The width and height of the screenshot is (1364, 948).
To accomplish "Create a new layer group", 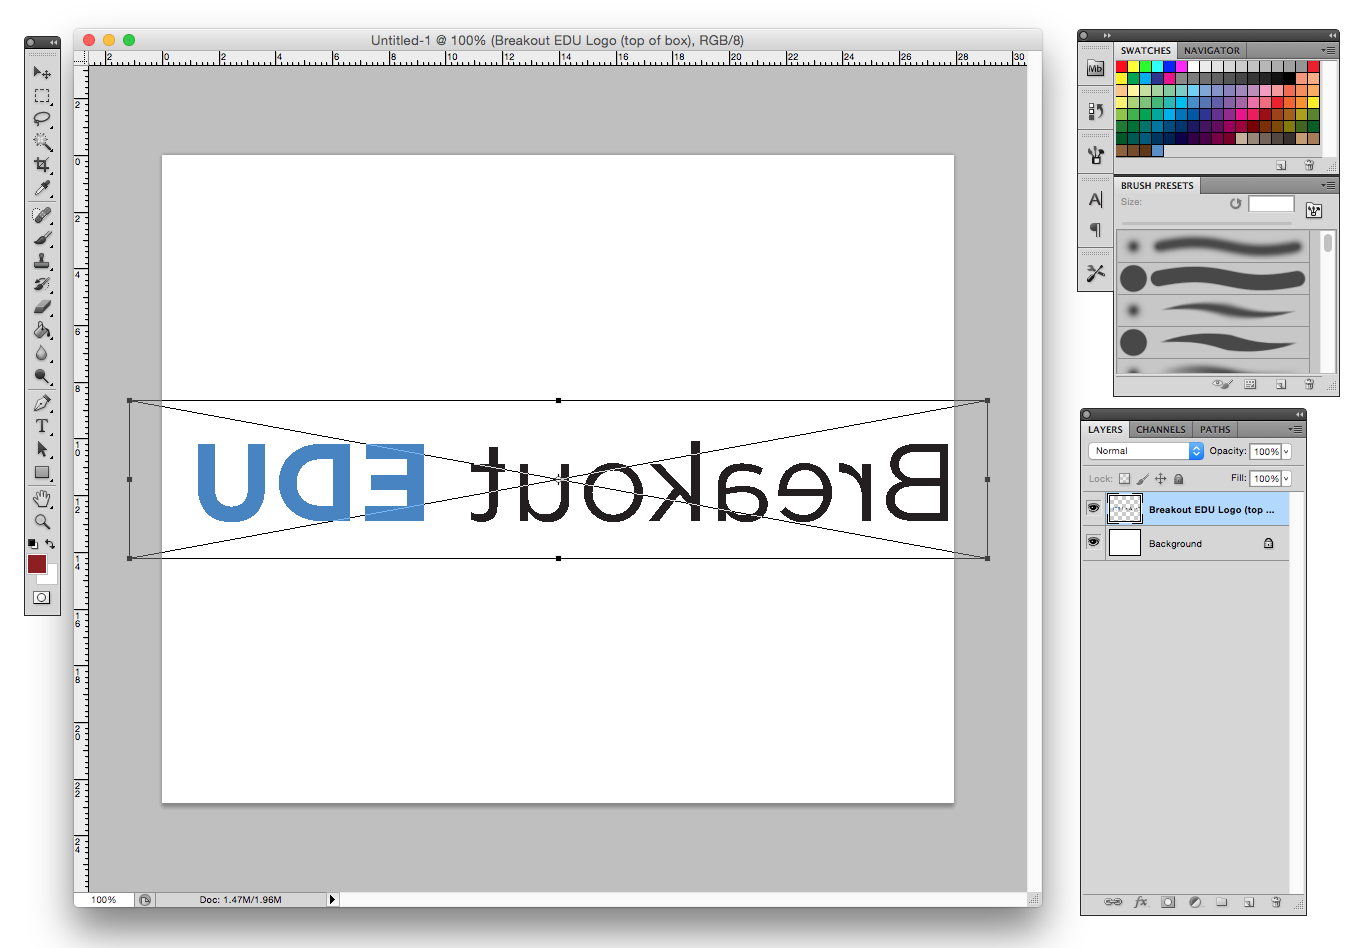I will pos(1221,902).
